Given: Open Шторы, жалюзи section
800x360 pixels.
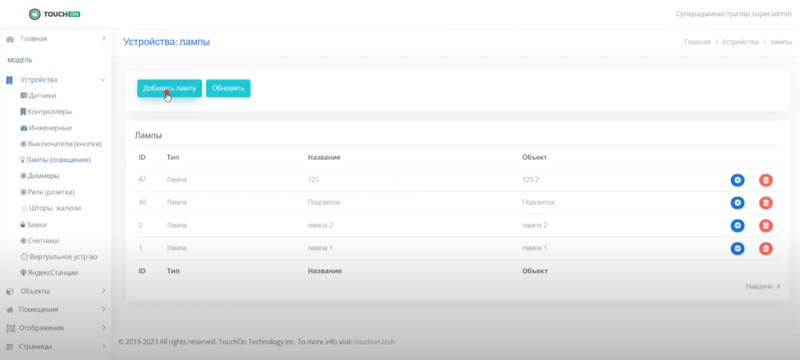Looking at the screenshot, I should 51,208.
